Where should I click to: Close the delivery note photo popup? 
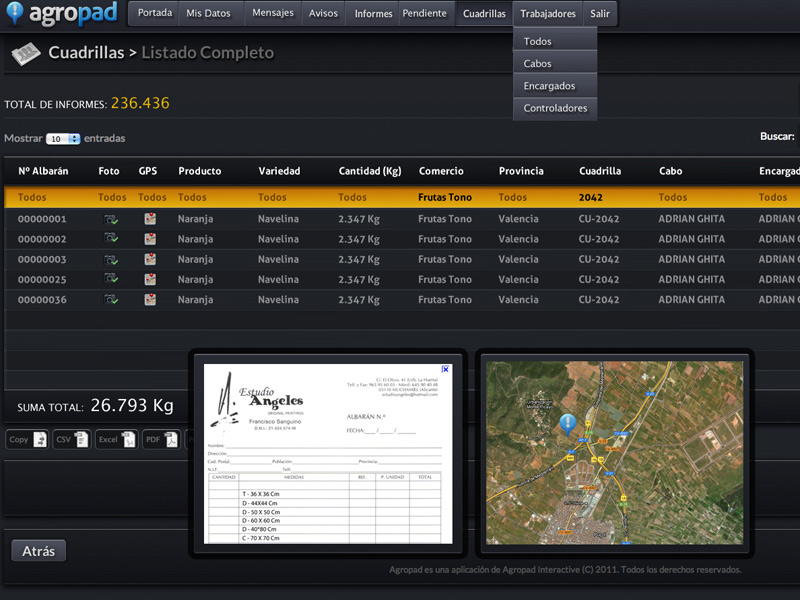point(445,369)
